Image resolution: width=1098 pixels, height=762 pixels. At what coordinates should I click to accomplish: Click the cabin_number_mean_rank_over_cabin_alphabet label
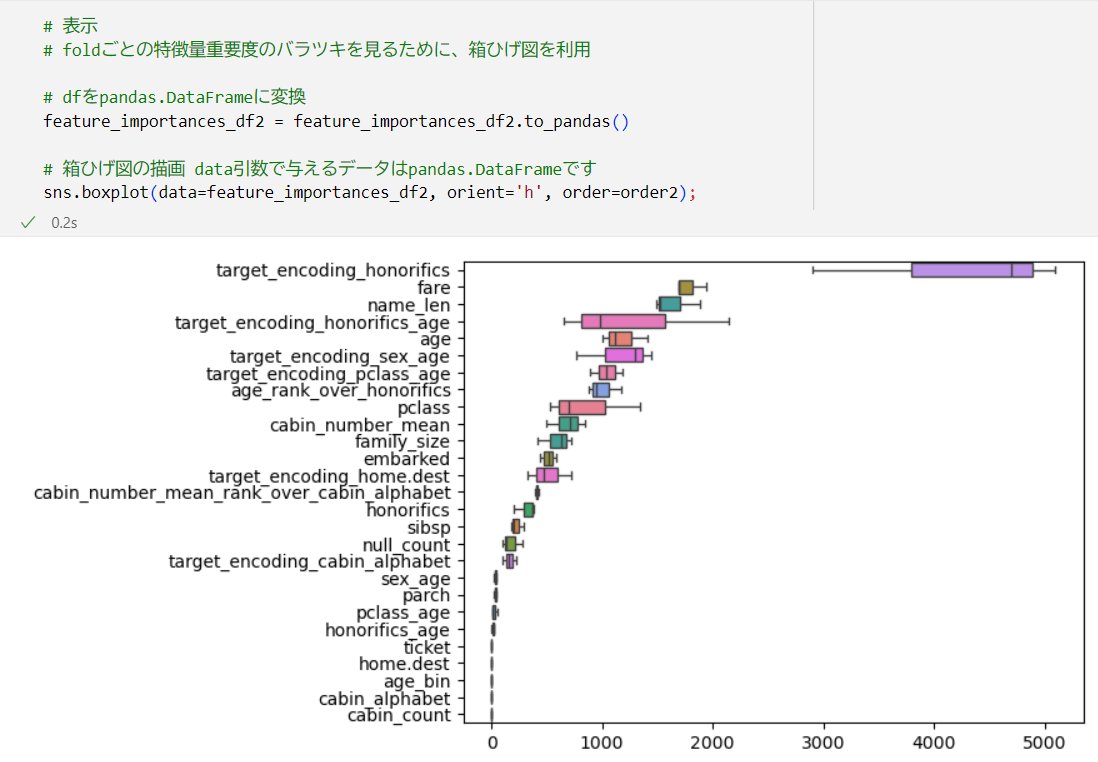pyautogui.click(x=242, y=493)
